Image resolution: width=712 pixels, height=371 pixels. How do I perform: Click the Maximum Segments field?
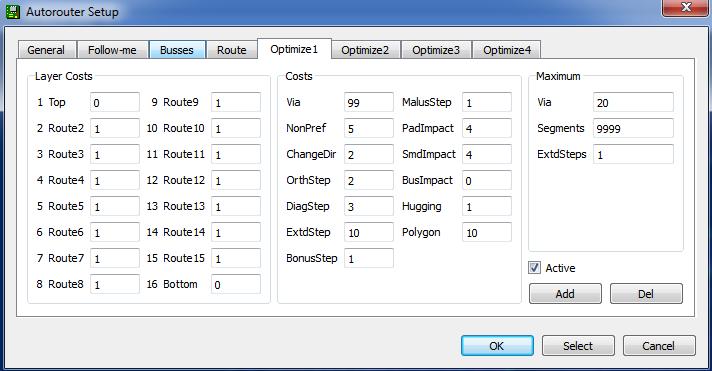point(633,128)
